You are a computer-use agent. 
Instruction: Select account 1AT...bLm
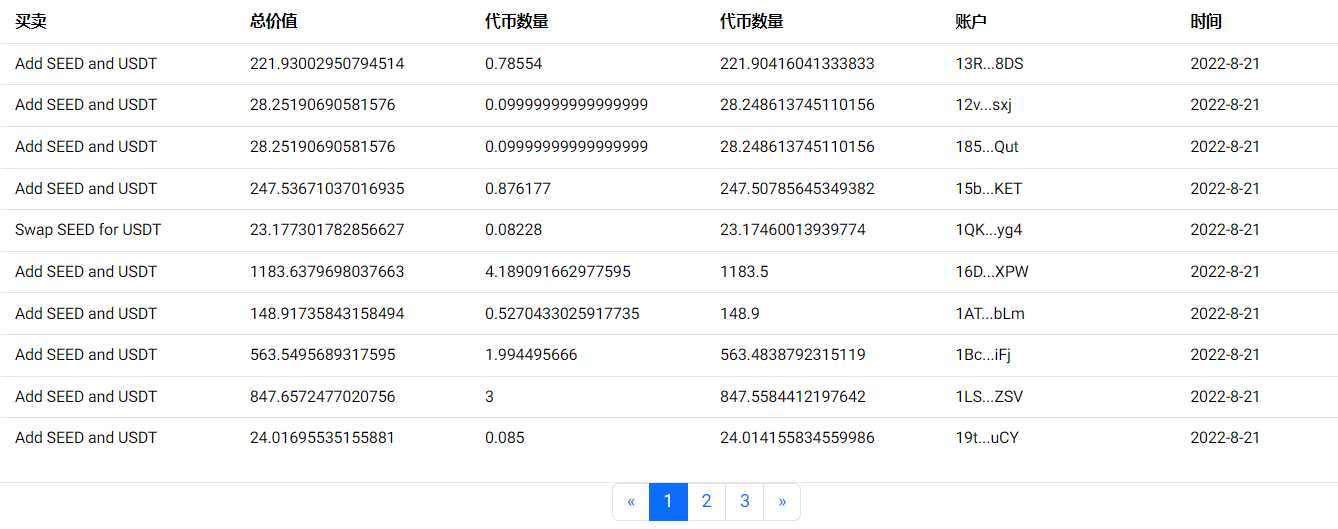[990, 314]
